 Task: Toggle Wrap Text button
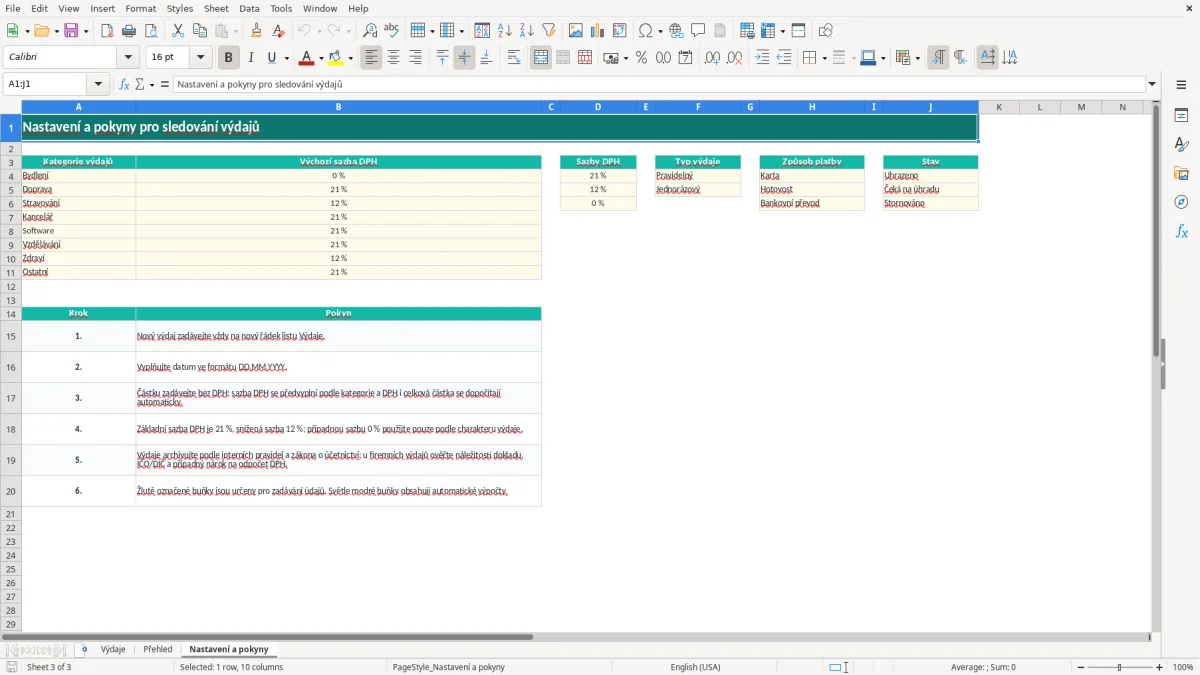click(x=514, y=58)
